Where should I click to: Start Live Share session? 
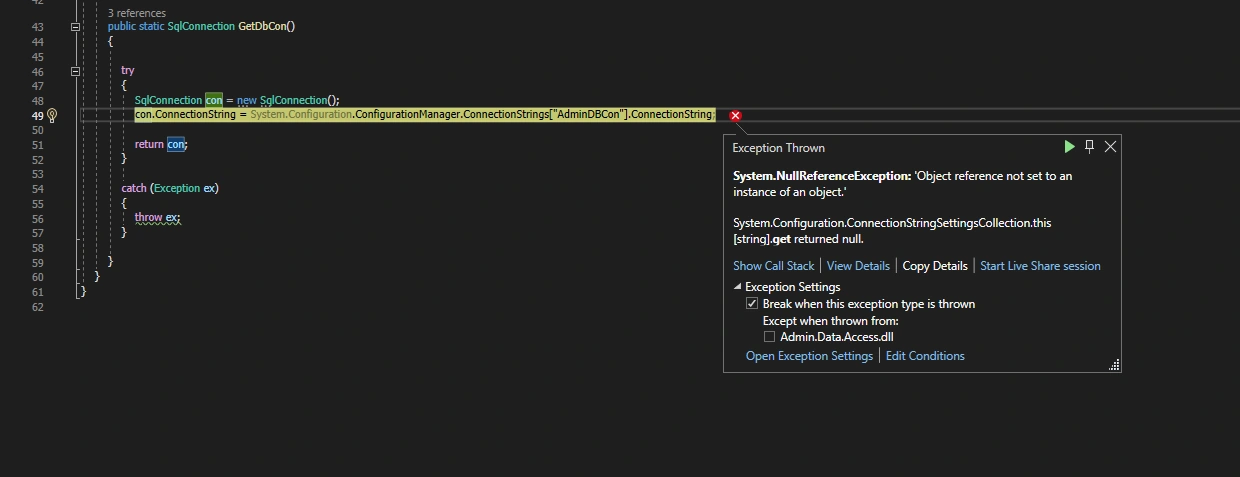[1040, 266]
